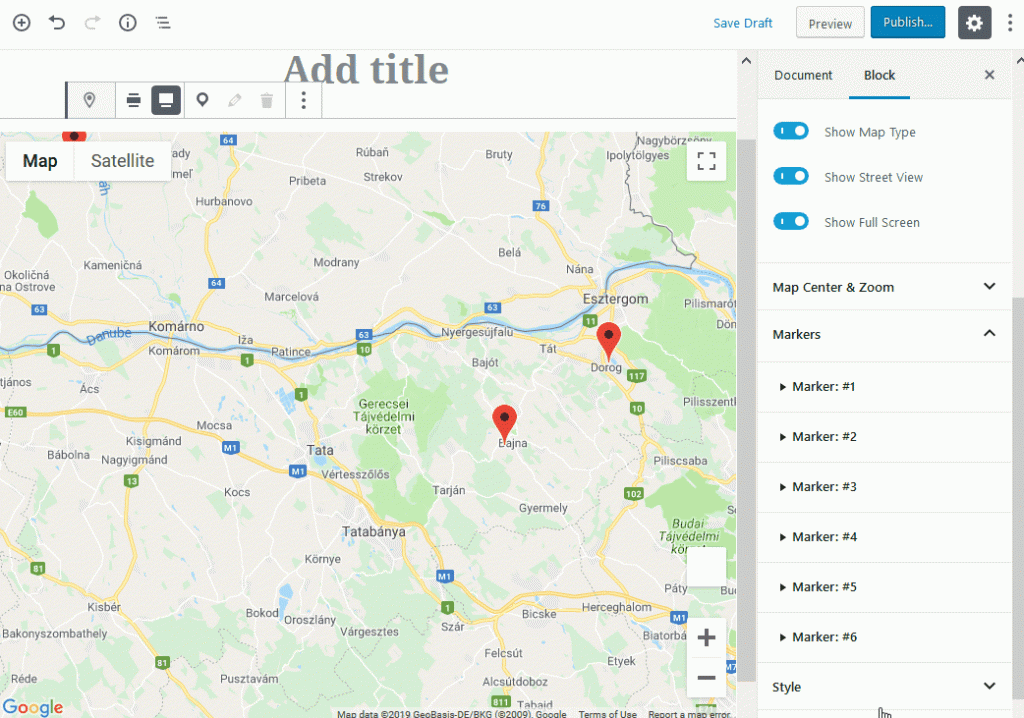Click the red marker near Dorog
The width and height of the screenshot is (1024, 718).
coord(609,341)
